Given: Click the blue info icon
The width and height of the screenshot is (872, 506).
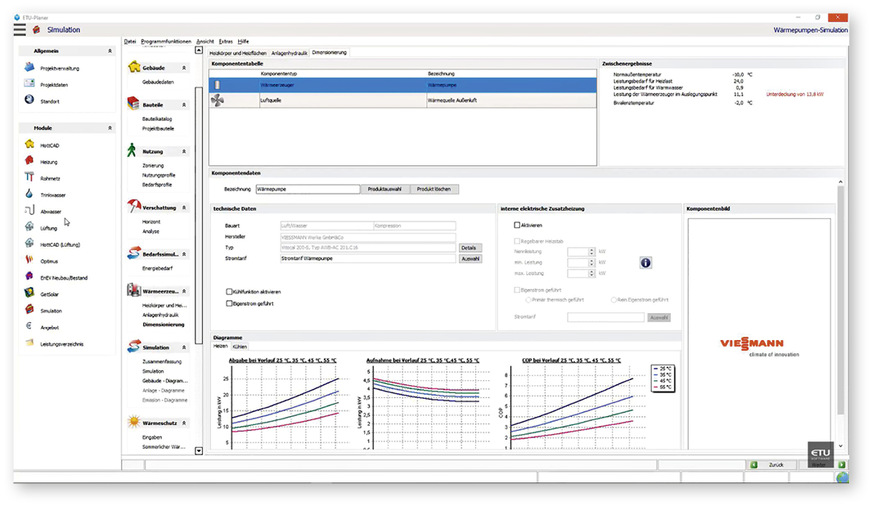Looking at the screenshot, I should (x=645, y=262).
